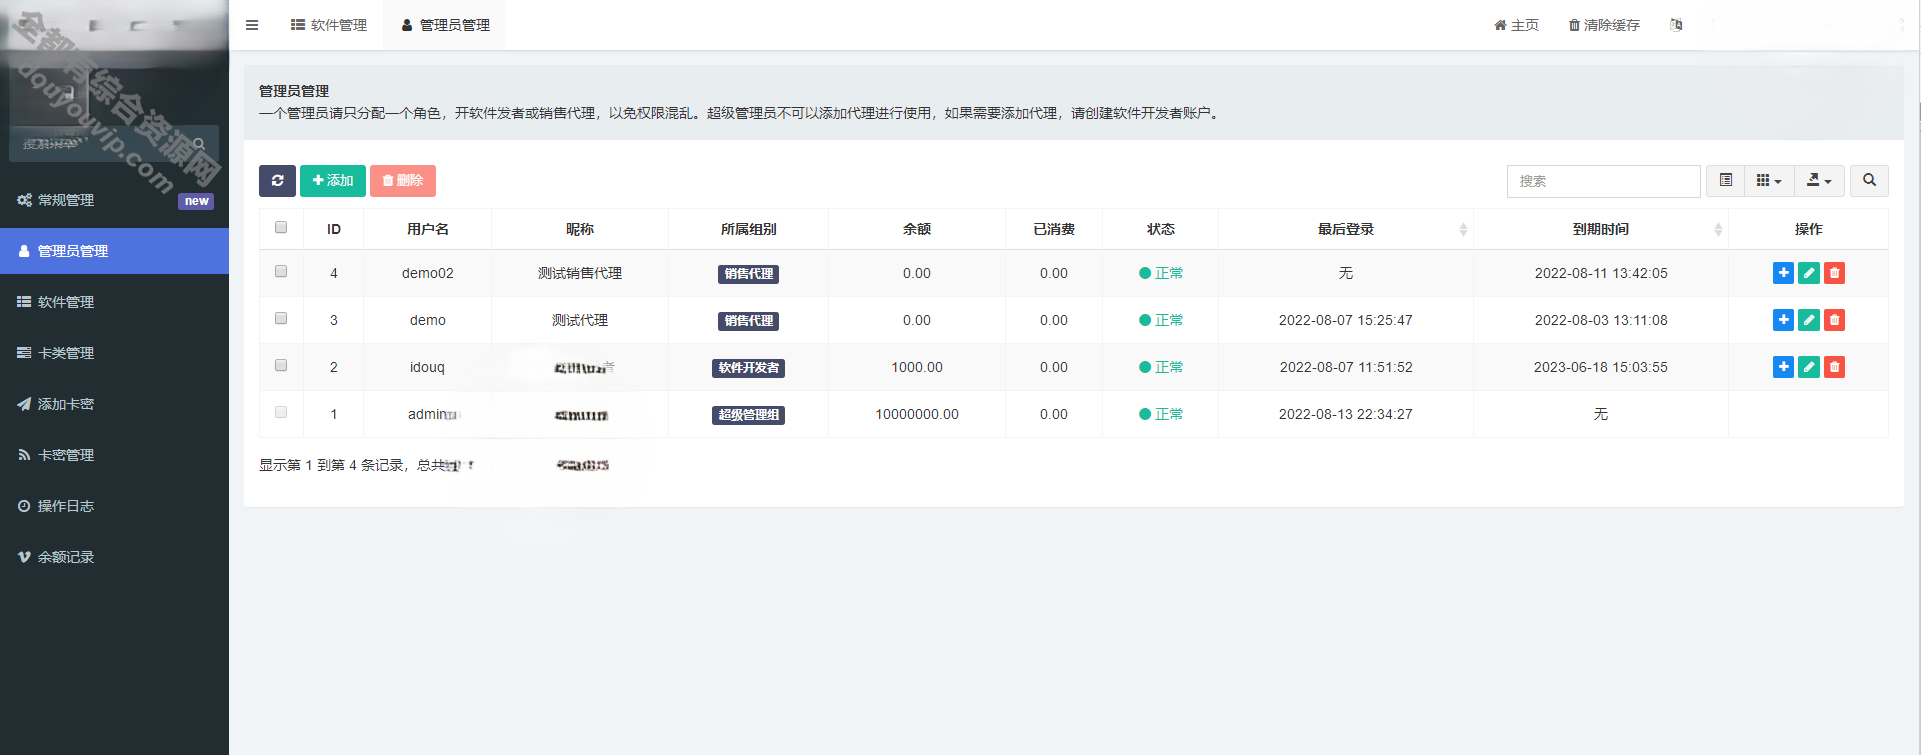The image size is (1921, 755).
Task: Click the sidebar search magnifier icon
Action: pyautogui.click(x=200, y=144)
